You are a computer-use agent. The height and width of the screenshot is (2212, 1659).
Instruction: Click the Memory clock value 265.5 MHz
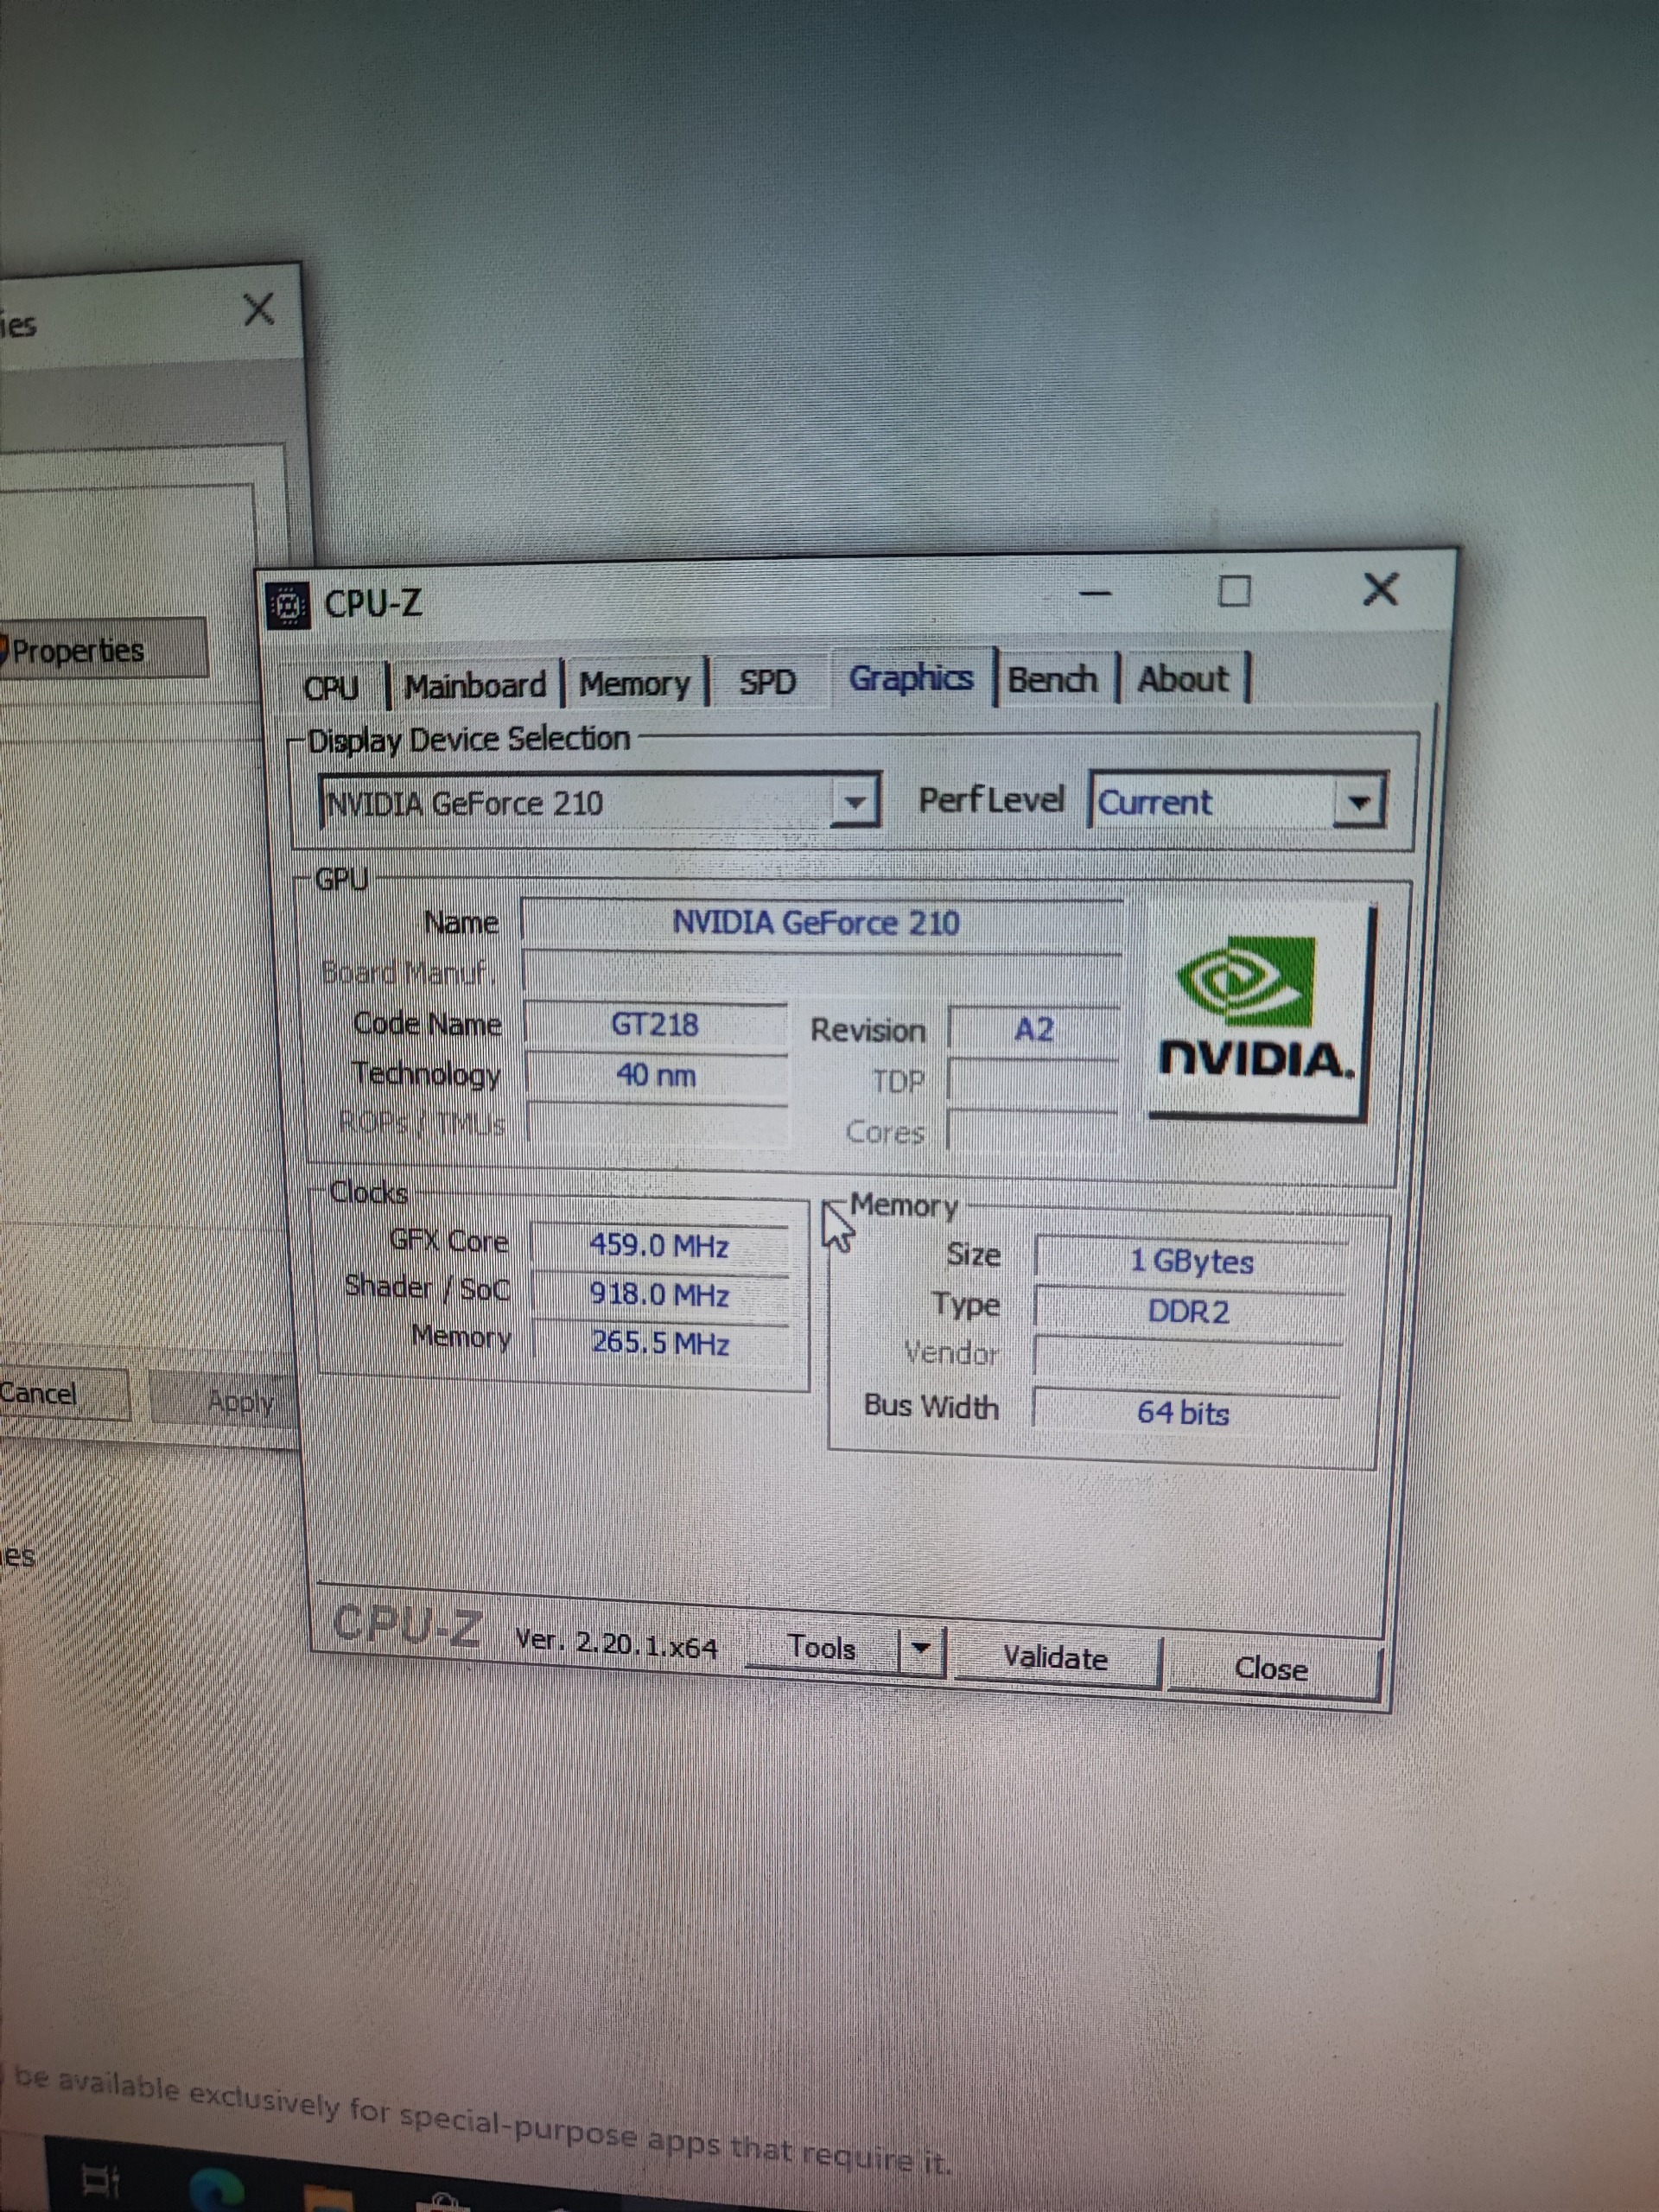pyautogui.click(x=661, y=1343)
